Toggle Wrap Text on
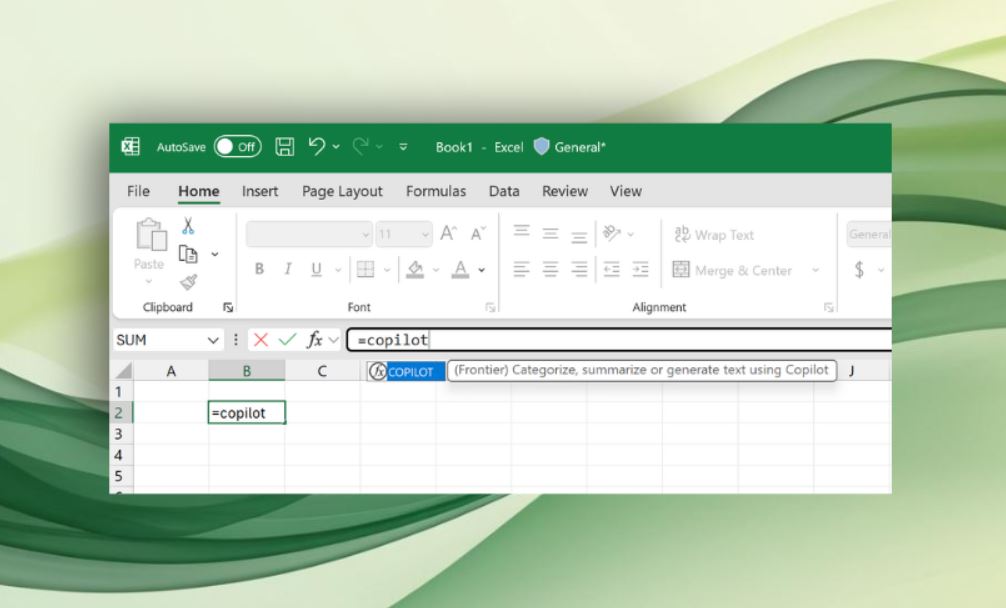Image resolution: width=1006 pixels, height=608 pixels. tap(715, 234)
